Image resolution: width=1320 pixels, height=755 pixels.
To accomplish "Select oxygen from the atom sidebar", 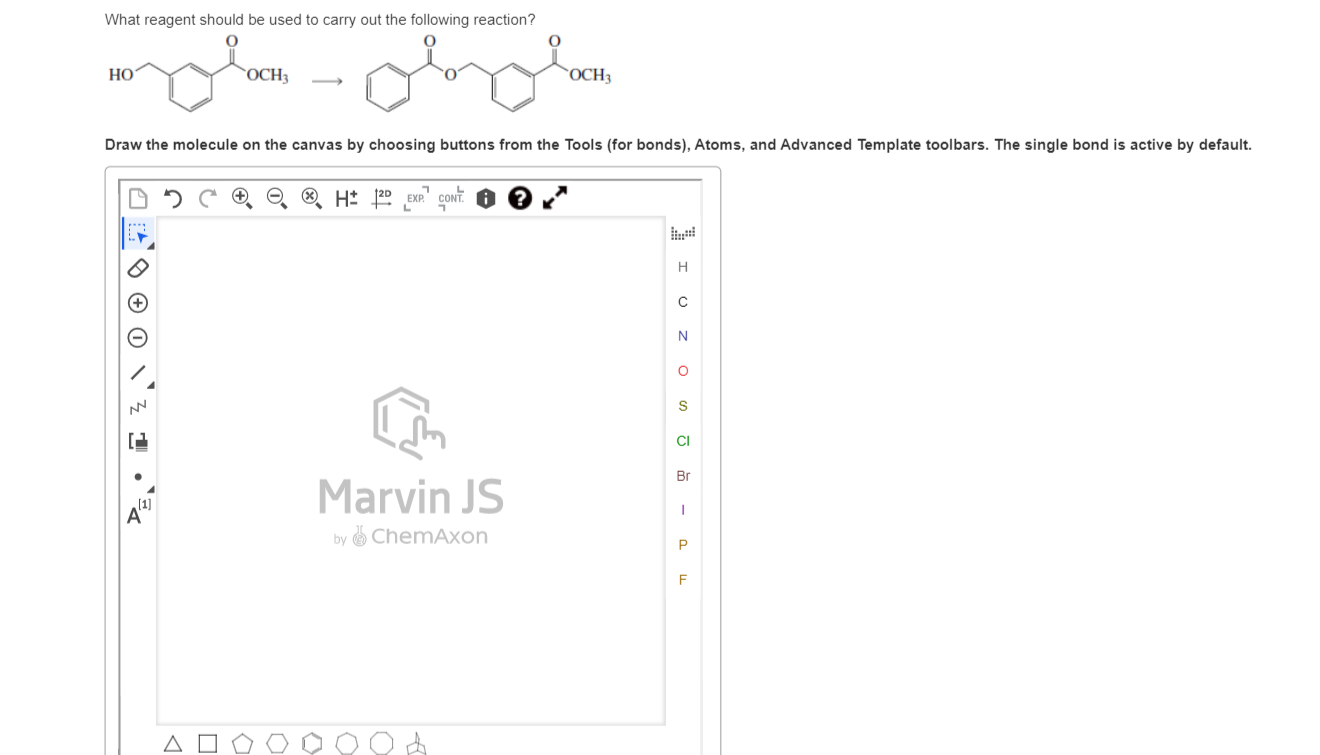I will [x=683, y=371].
